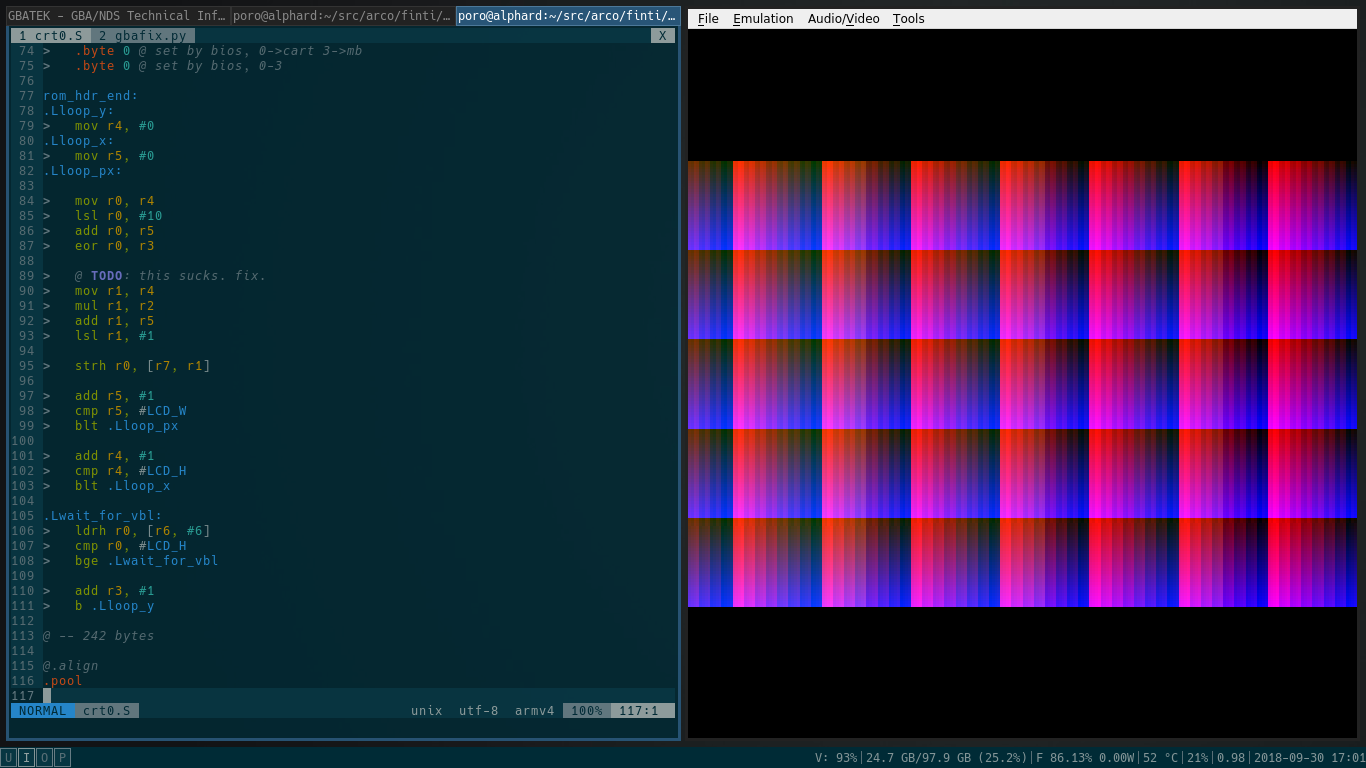This screenshot has height=768, width=1366.
Task: Click the TODO comment on line 89
Action: (171, 275)
